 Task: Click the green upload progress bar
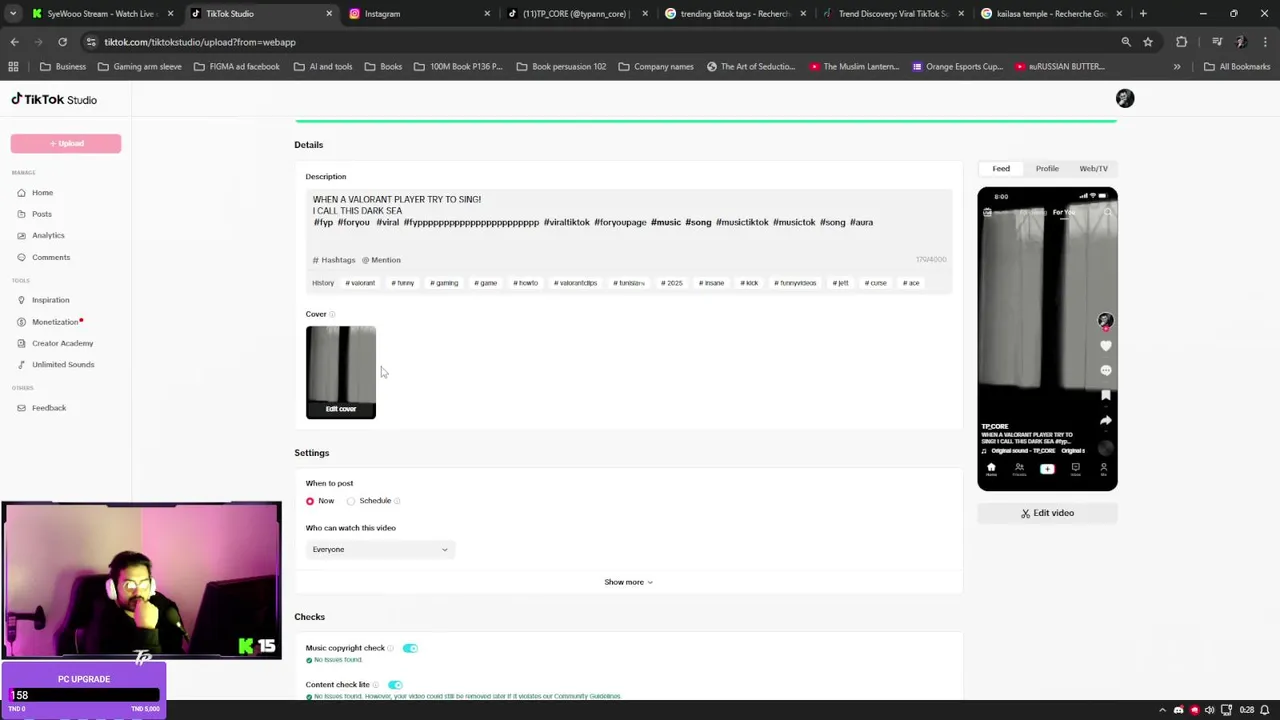[706, 121]
